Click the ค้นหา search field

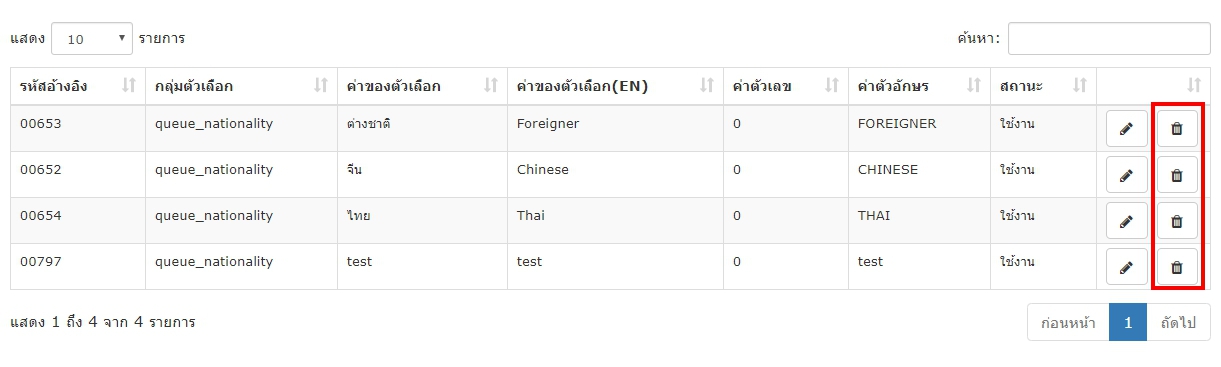[1109, 39]
